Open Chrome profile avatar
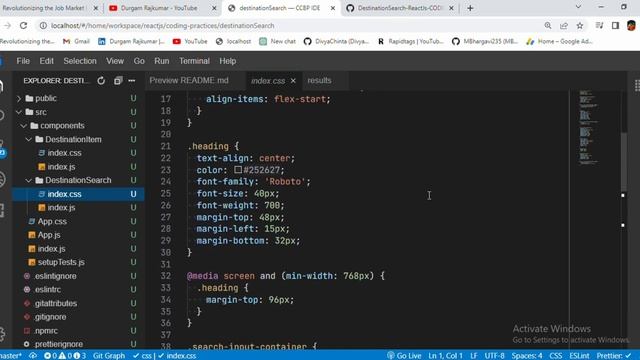 631,26
